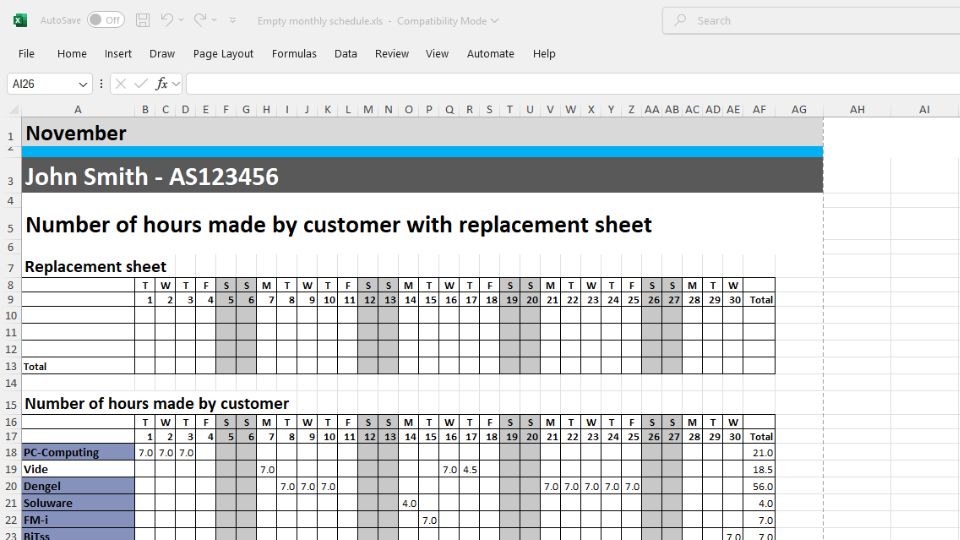
Task: Toggle the AutoSave switch
Action: (x=105, y=20)
